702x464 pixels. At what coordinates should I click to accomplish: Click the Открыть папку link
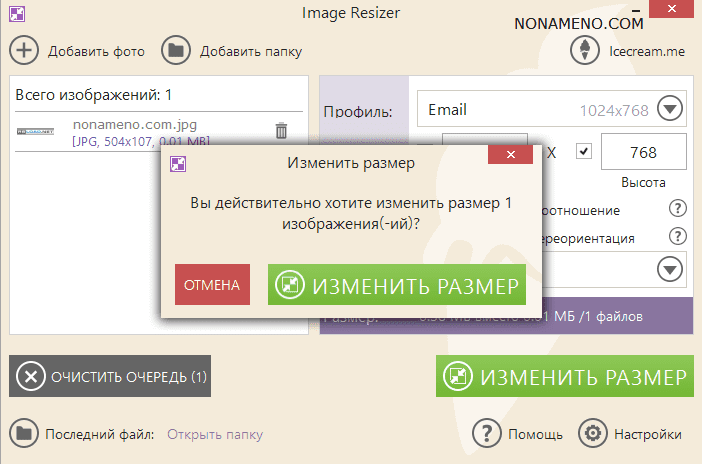[x=215, y=434]
